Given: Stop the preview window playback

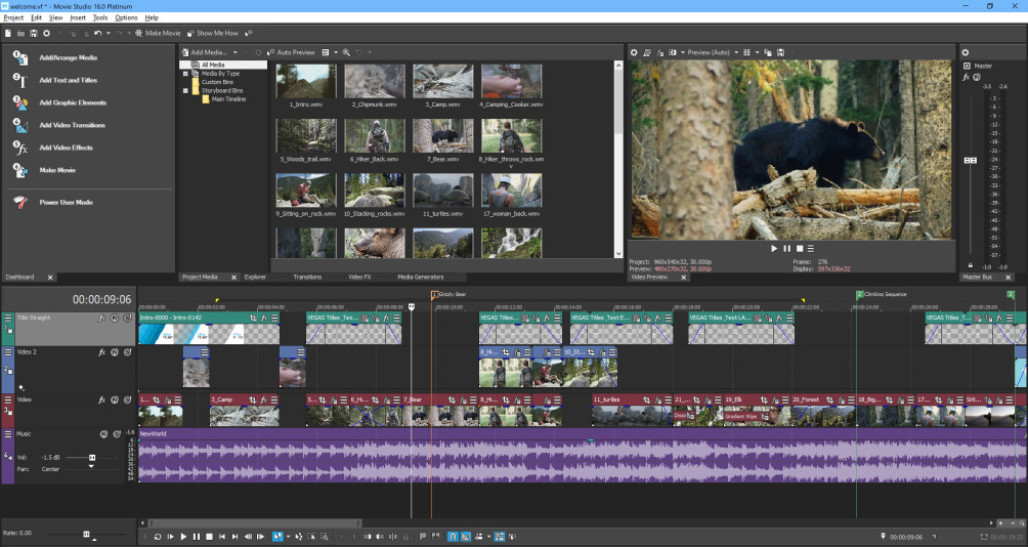Looking at the screenshot, I should tap(799, 249).
